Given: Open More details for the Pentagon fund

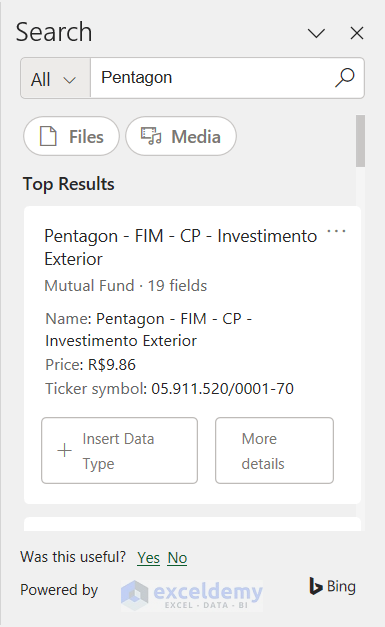Looking at the screenshot, I should tap(274, 451).
